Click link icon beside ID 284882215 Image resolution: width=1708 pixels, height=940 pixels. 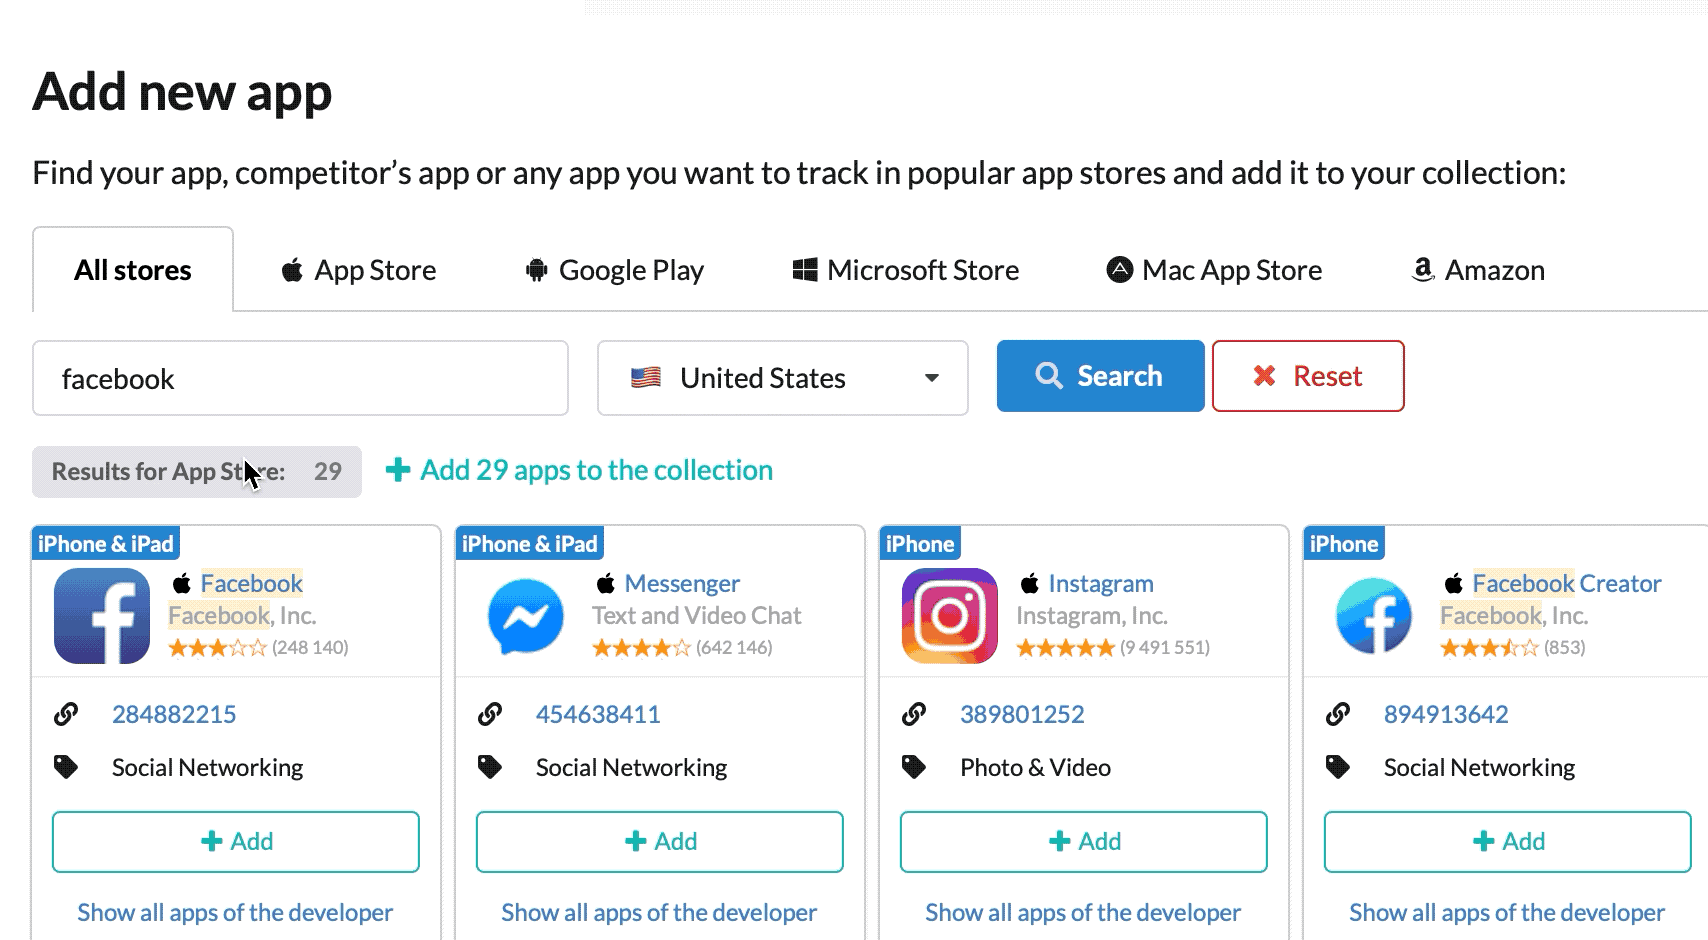[x=66, y=714]
